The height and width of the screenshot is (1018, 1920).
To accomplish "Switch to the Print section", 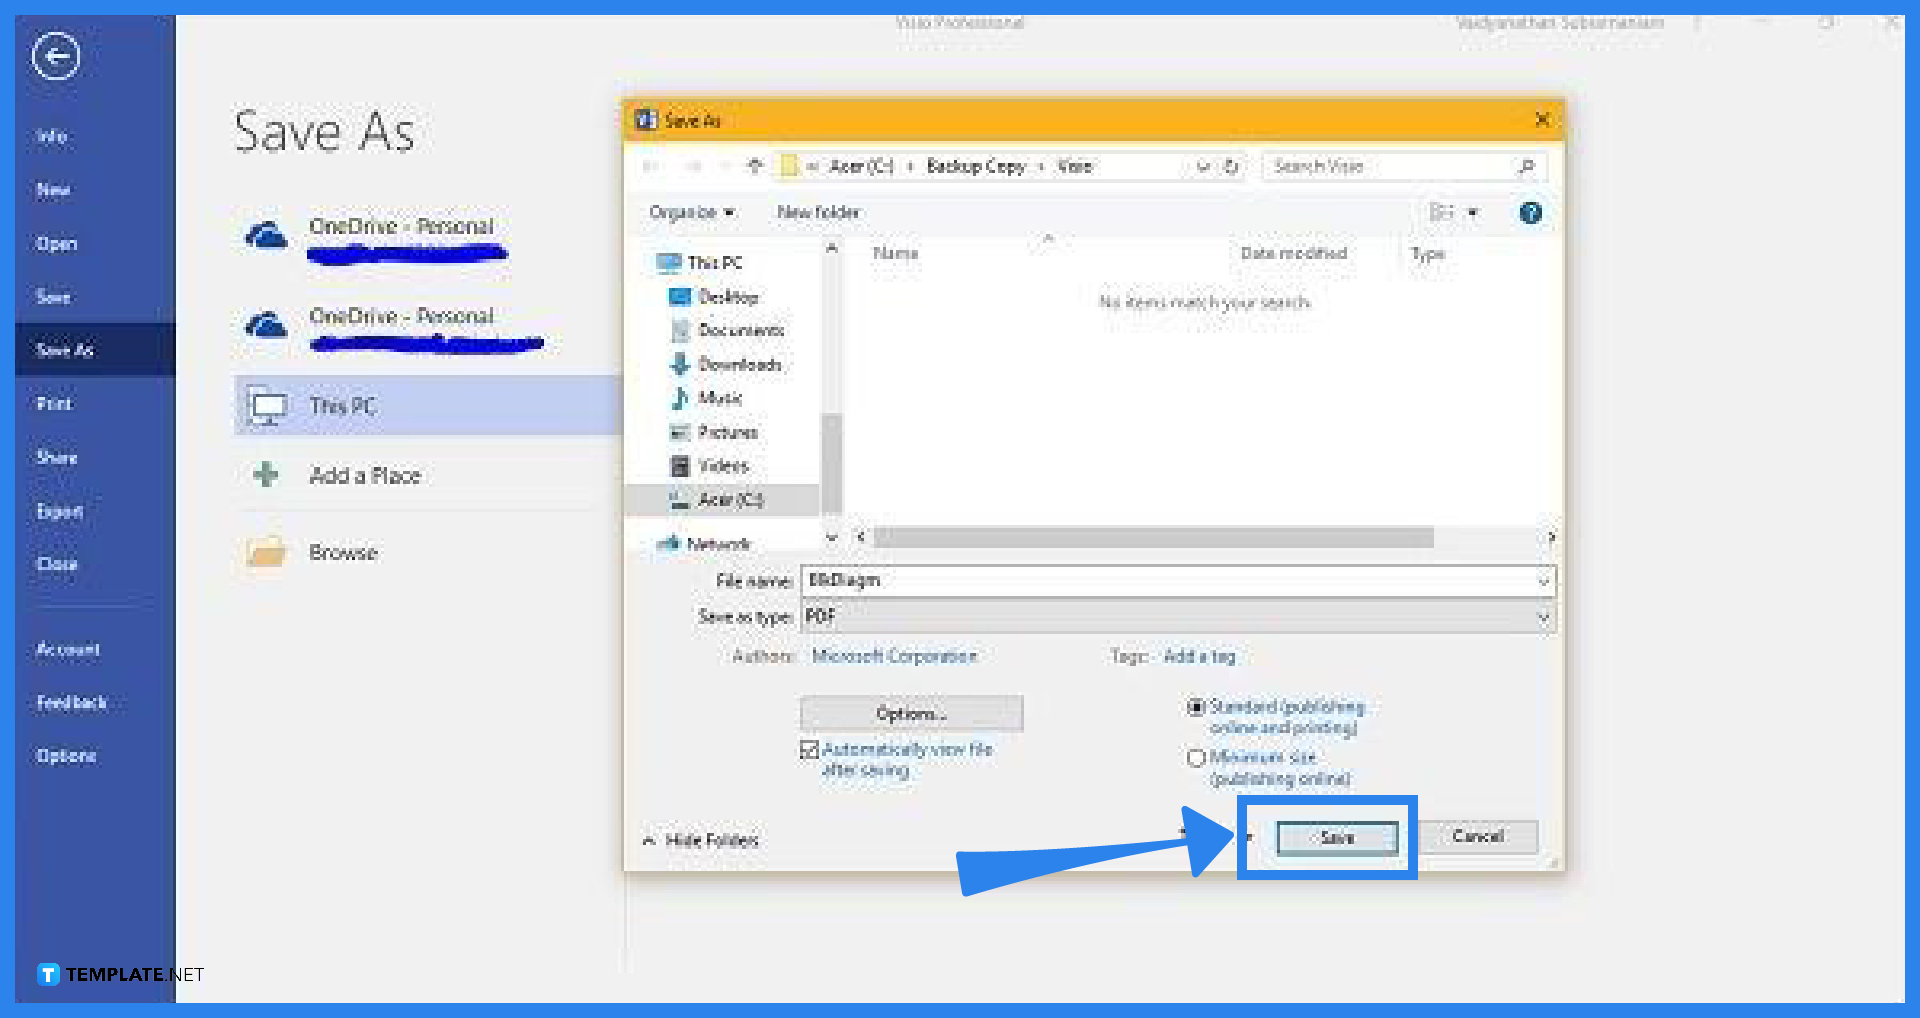I will pyautogui.click(x=52, y=403).
